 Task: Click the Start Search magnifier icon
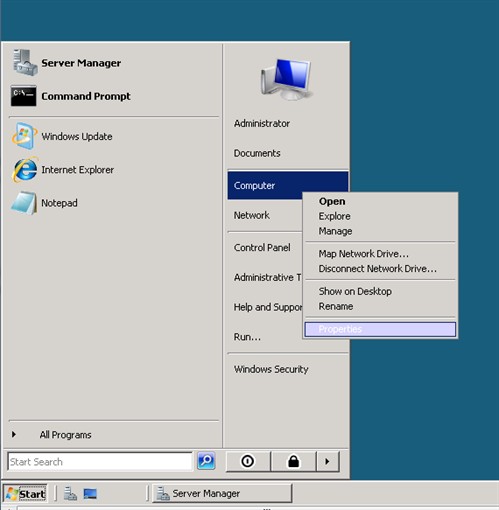pyautogui.click(x=206, y=461)
